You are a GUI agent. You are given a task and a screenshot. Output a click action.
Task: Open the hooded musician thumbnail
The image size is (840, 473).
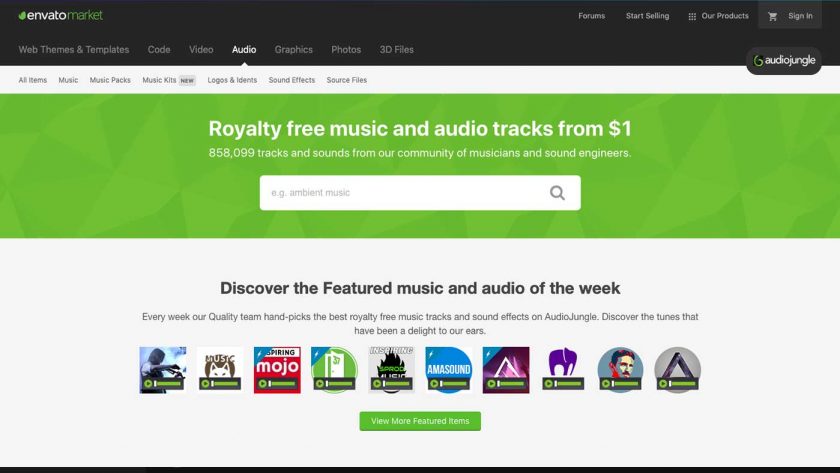(163, 370)
